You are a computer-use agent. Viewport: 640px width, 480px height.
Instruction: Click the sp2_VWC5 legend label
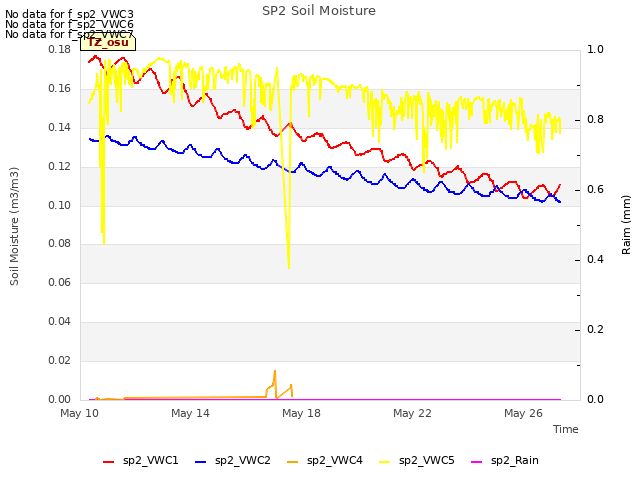pyautogui.click(x=427, y=460)
